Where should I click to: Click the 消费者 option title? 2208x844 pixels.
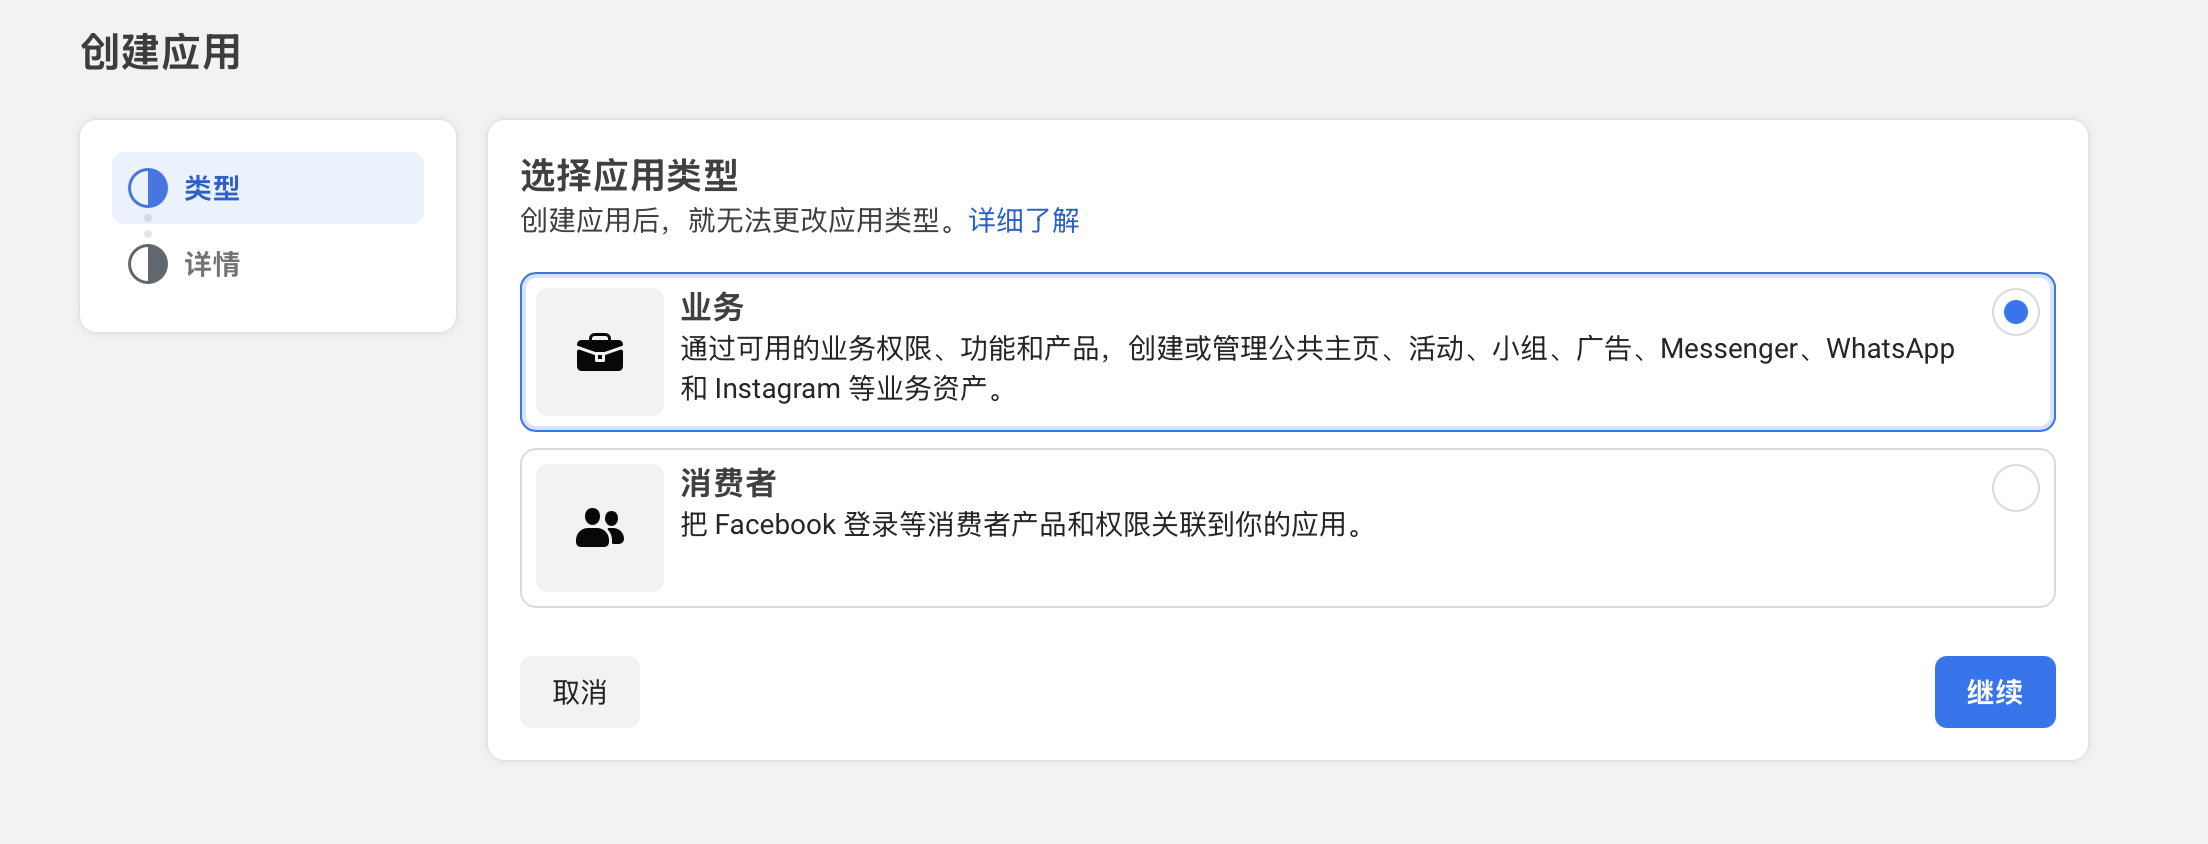(x=728, y=483)
